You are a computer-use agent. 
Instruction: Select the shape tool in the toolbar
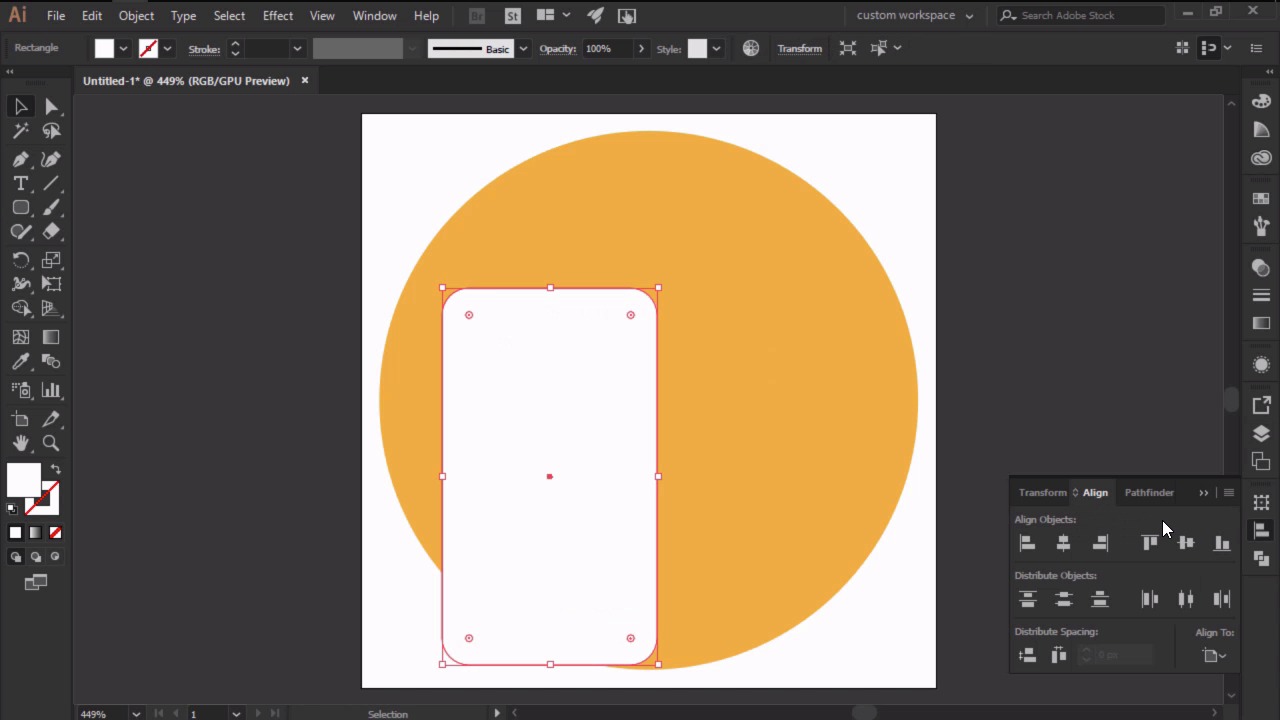click(21, 207)
